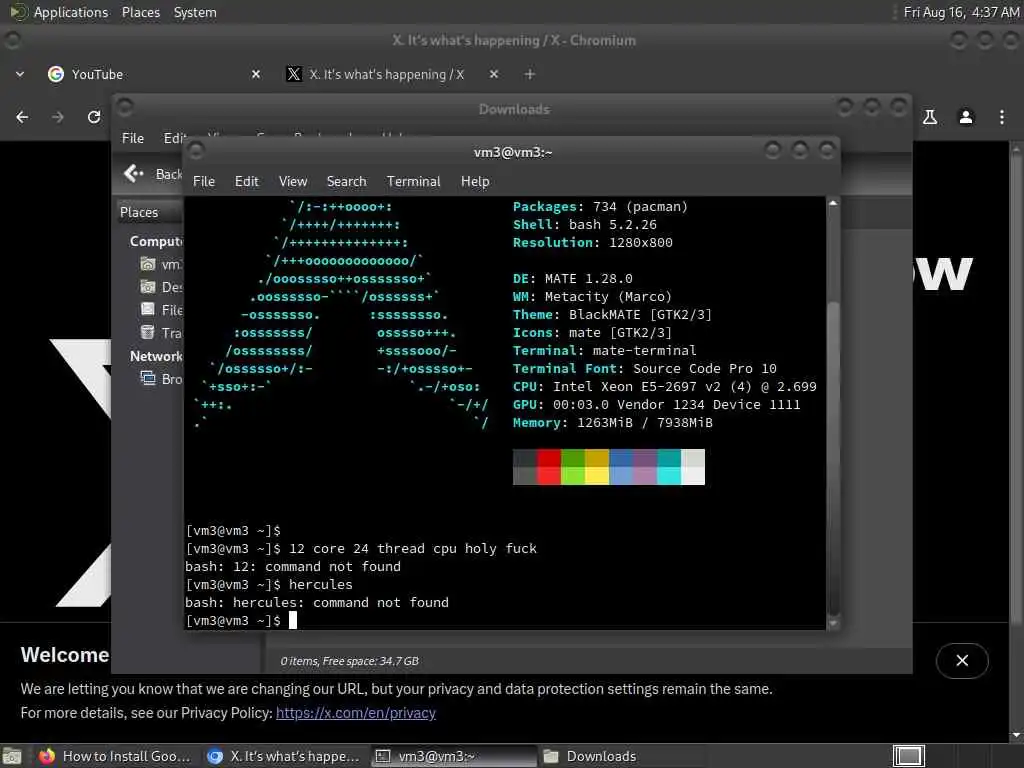Viewport: 1024px width, 768px height.
Task: Open the Terminal menu in terminal
Action: coord(413,182)
